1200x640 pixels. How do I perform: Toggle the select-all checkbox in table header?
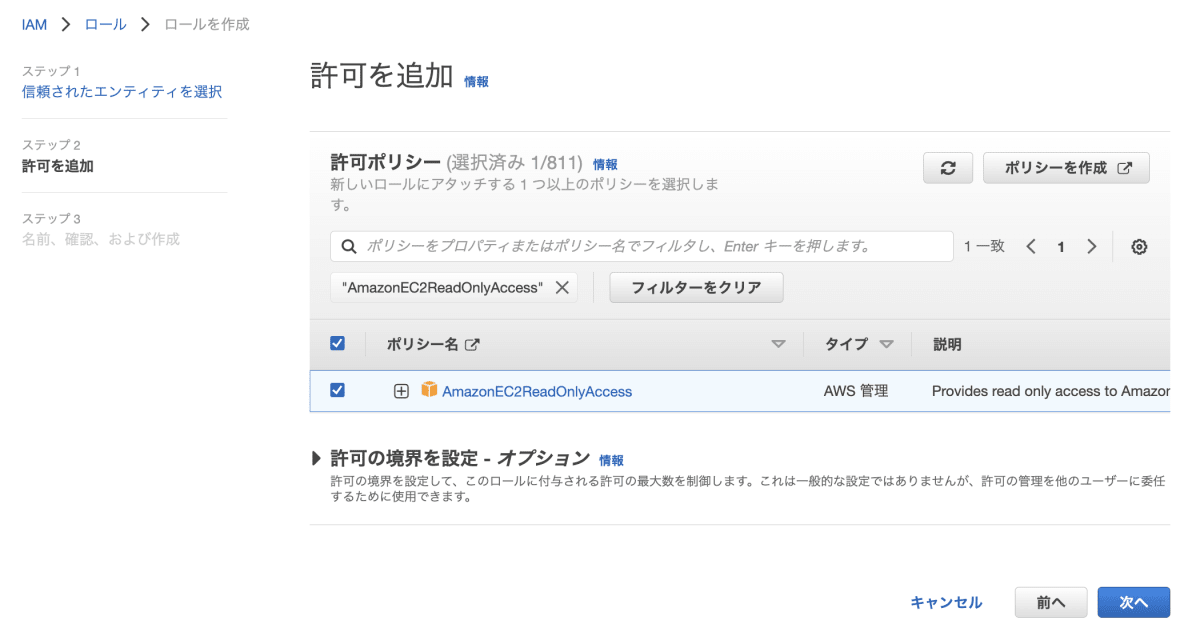pyautogui.click(x=337, y=342)
